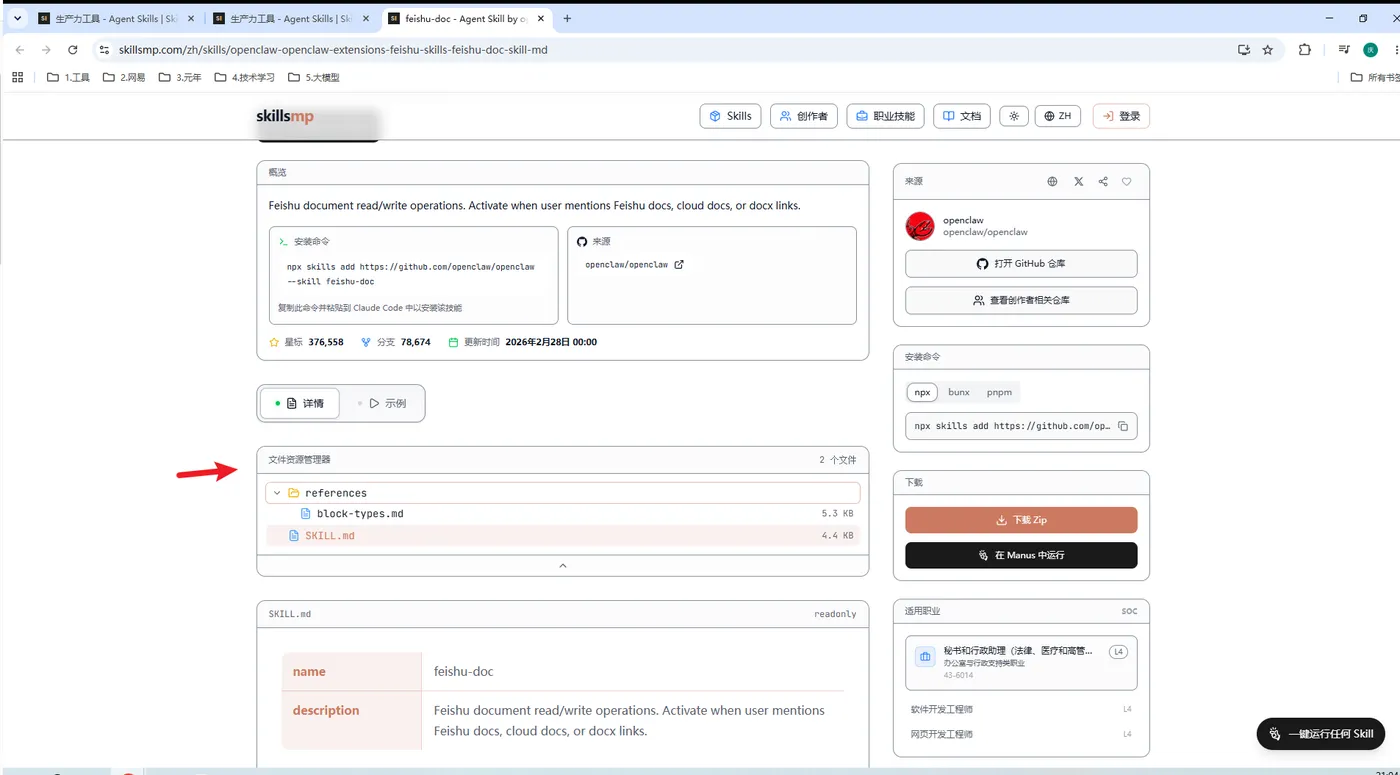The width and height of the screenshot is (1400, 775).
Task: Open the 所有书签 all-bookmarks folder
Action: [1375, 77]
